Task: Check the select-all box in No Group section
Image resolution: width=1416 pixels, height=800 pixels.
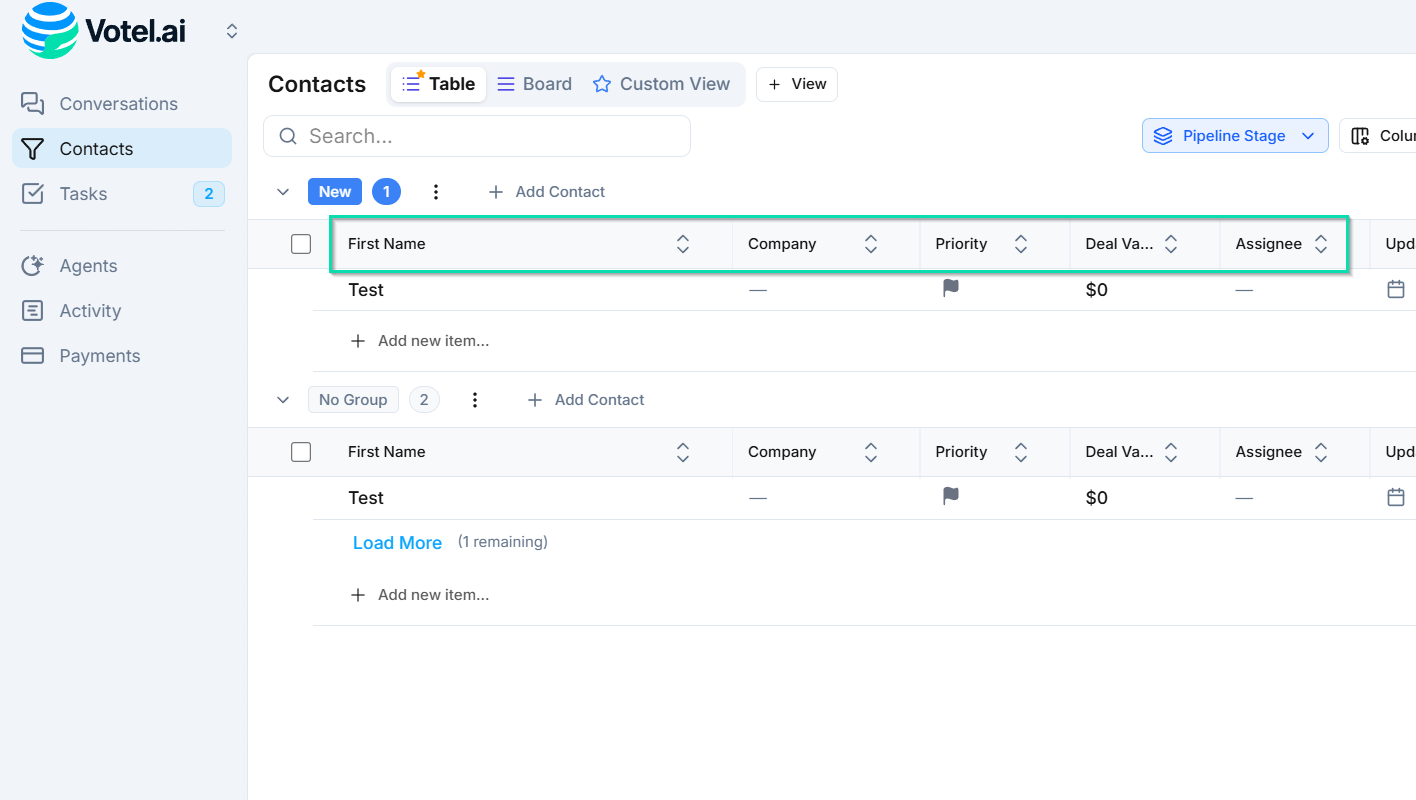Action: pyautogui.click(x=301, y=451)
